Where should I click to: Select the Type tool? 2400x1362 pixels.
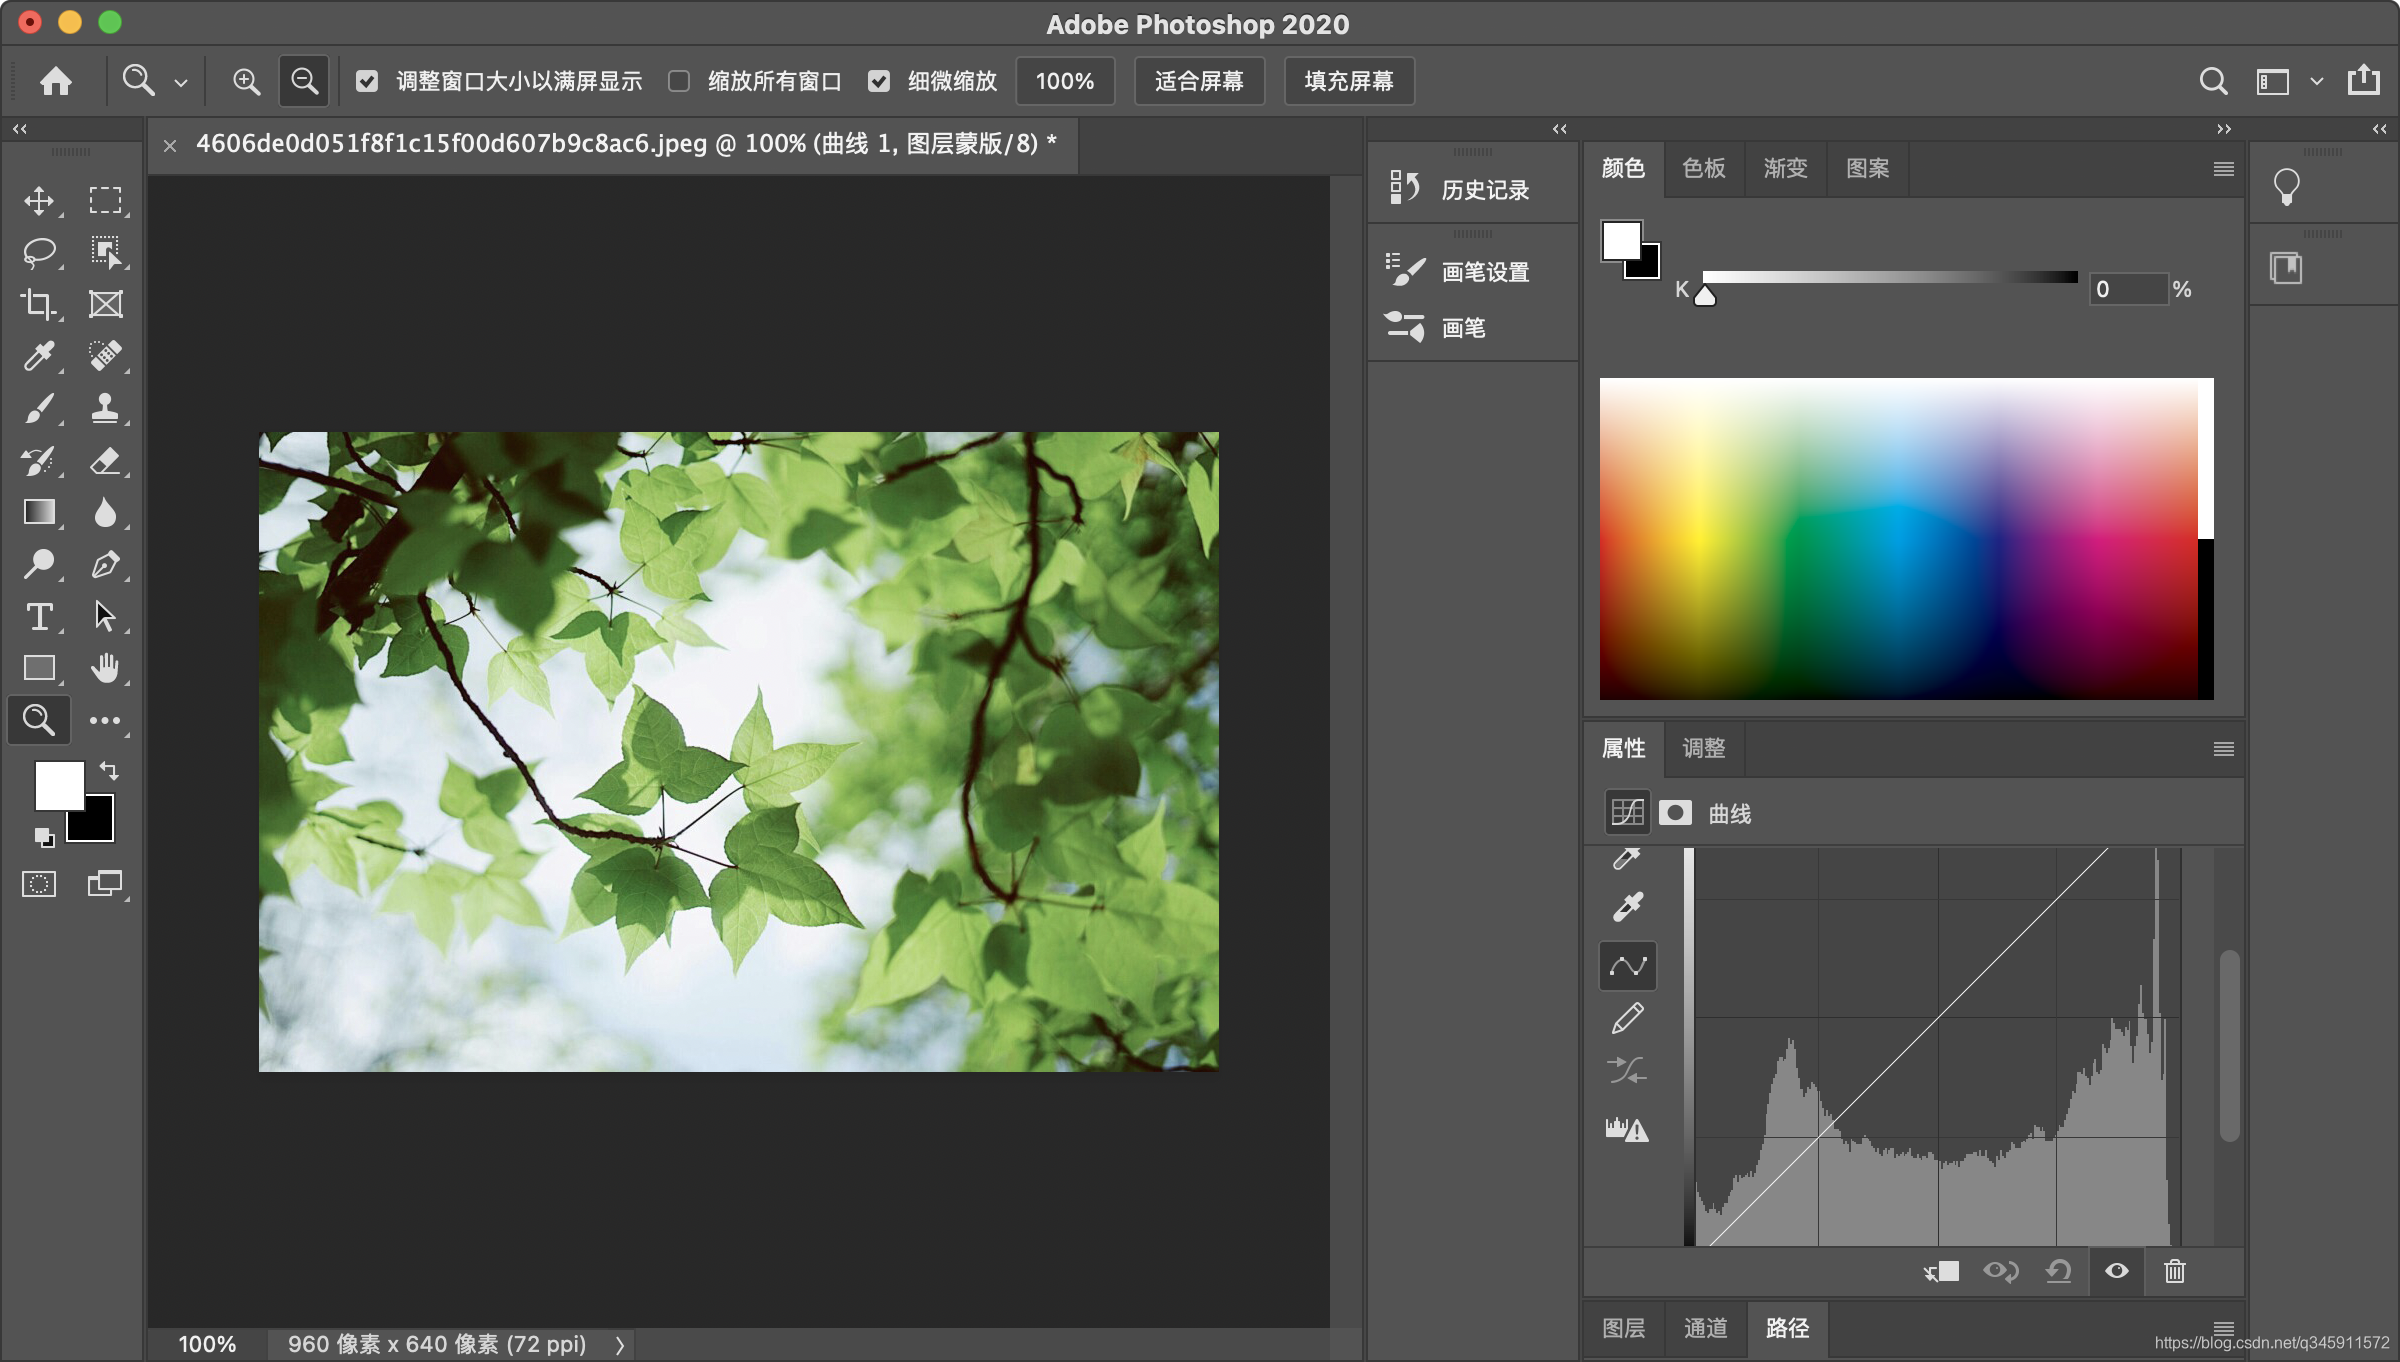click(39, 616)
